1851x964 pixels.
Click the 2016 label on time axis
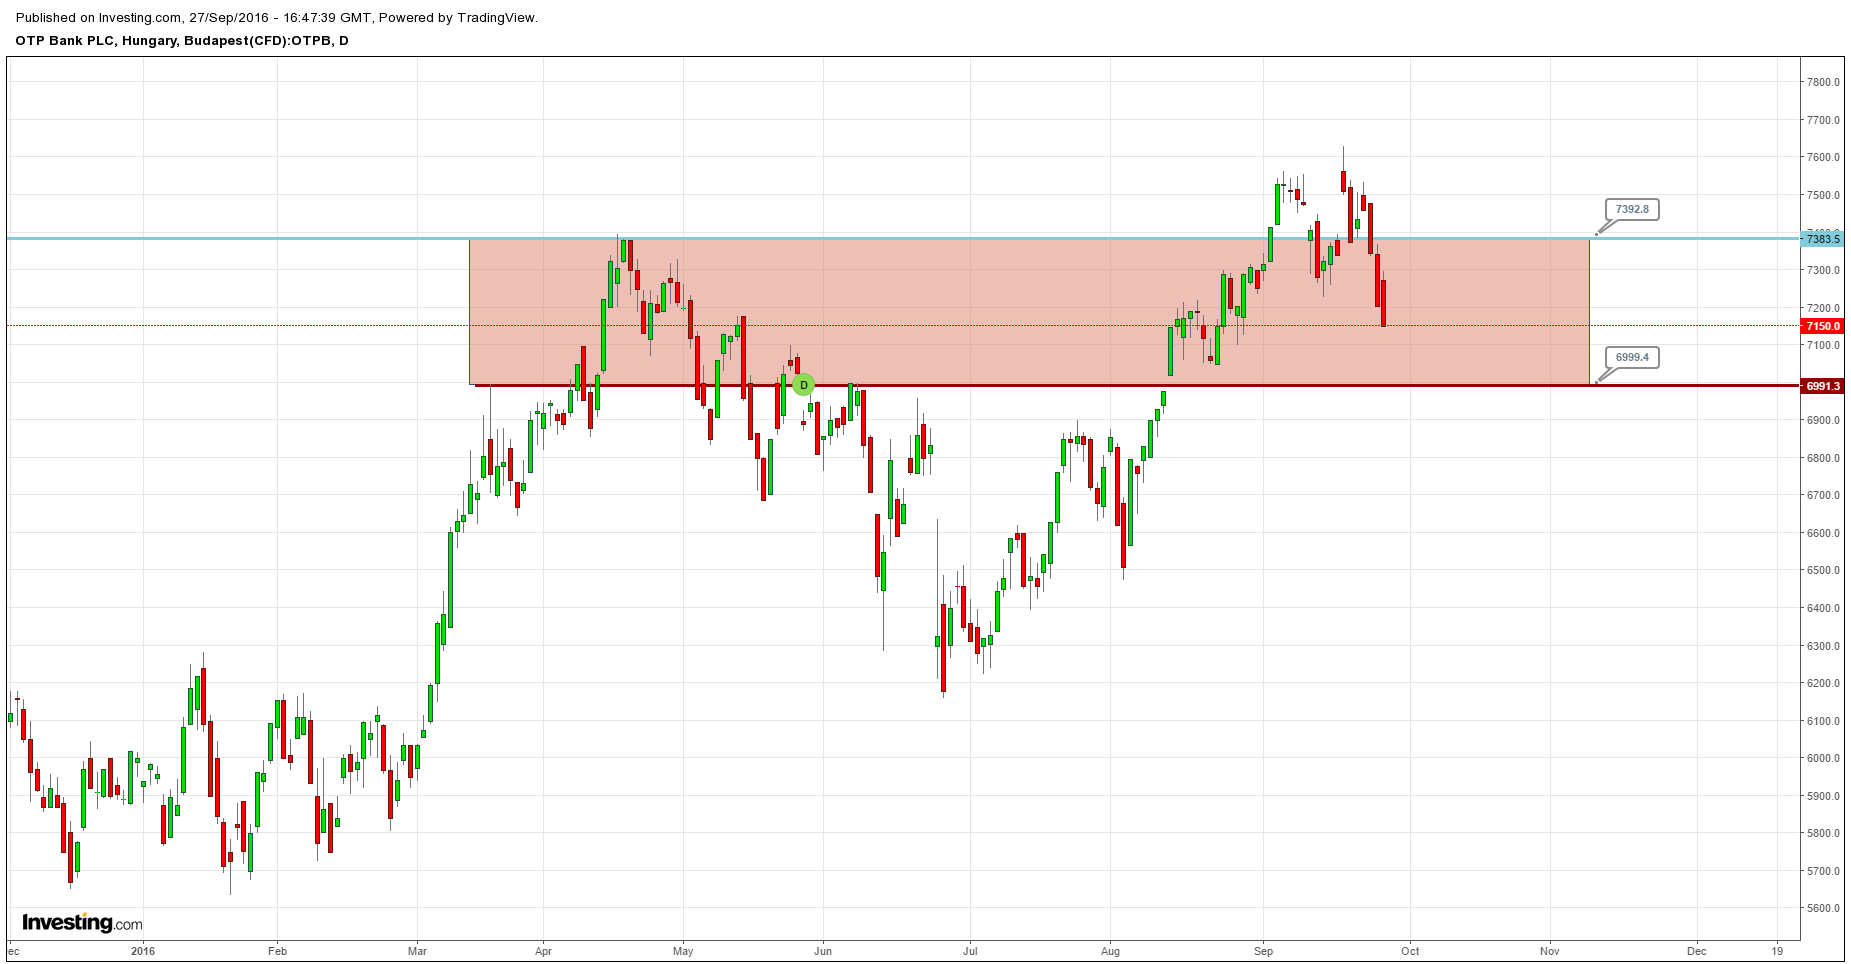pos(143,951)
